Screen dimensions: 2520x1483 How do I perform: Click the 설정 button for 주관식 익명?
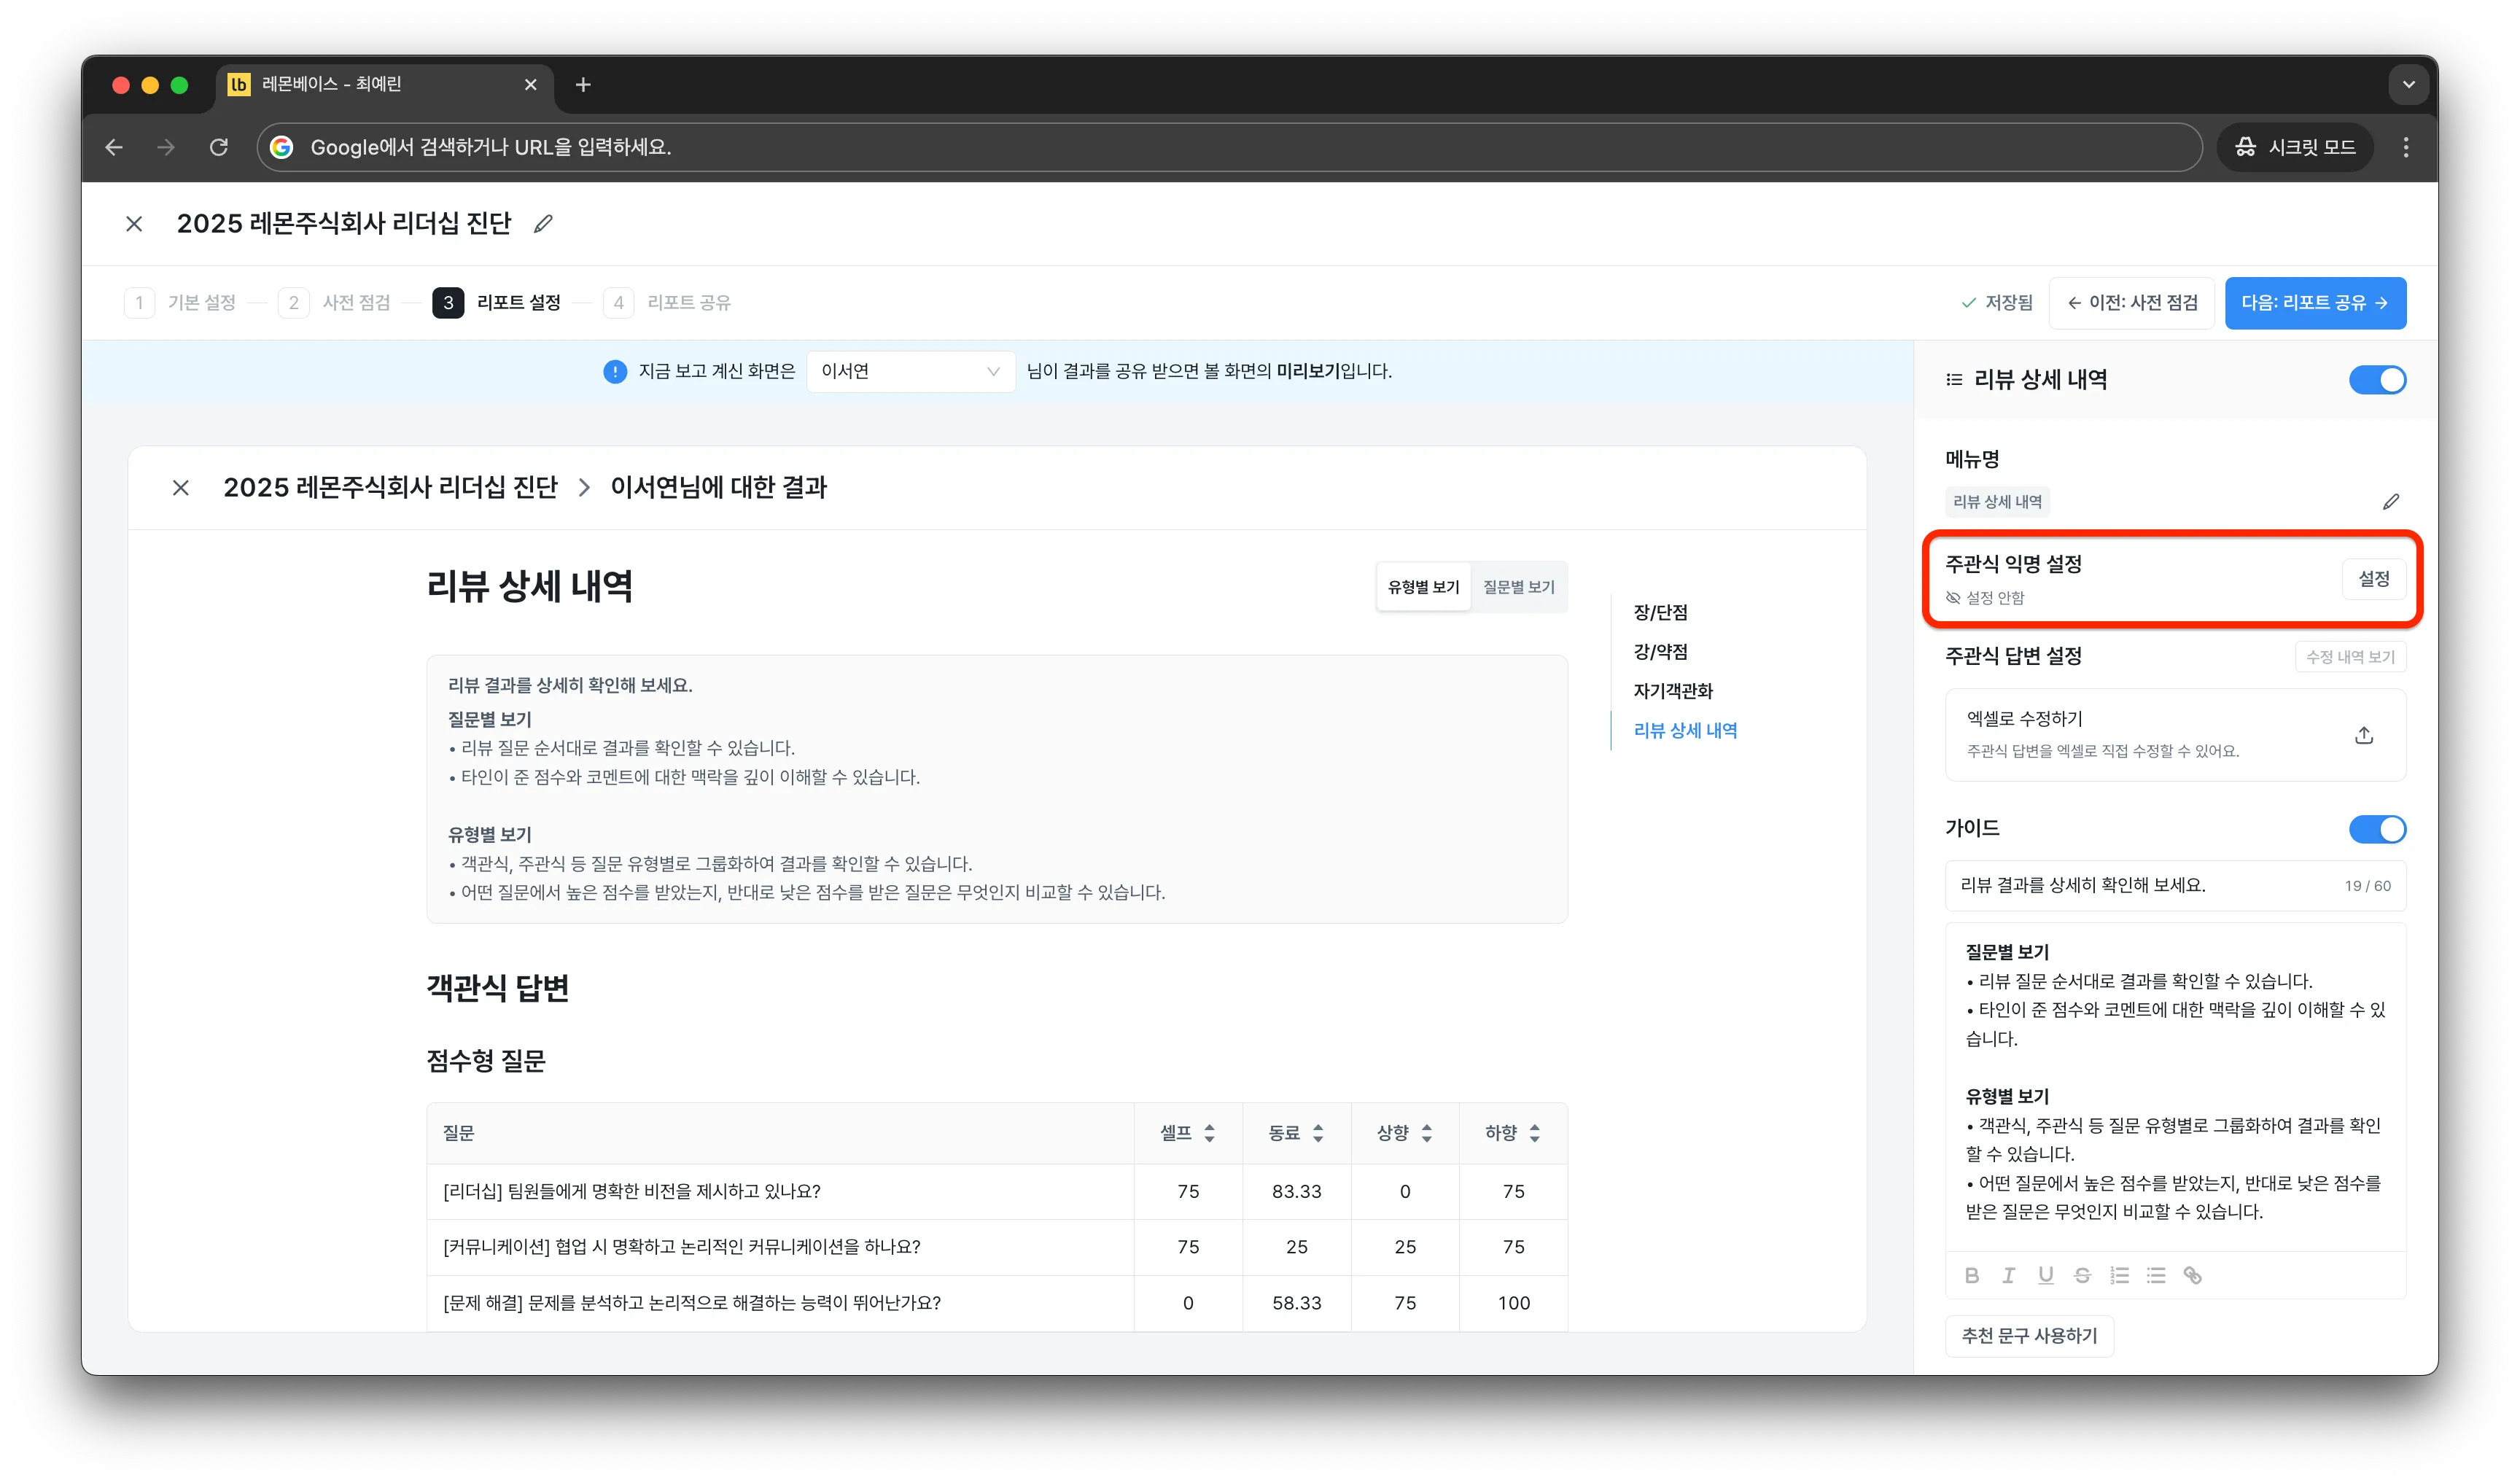click(x=2373, y=580)
